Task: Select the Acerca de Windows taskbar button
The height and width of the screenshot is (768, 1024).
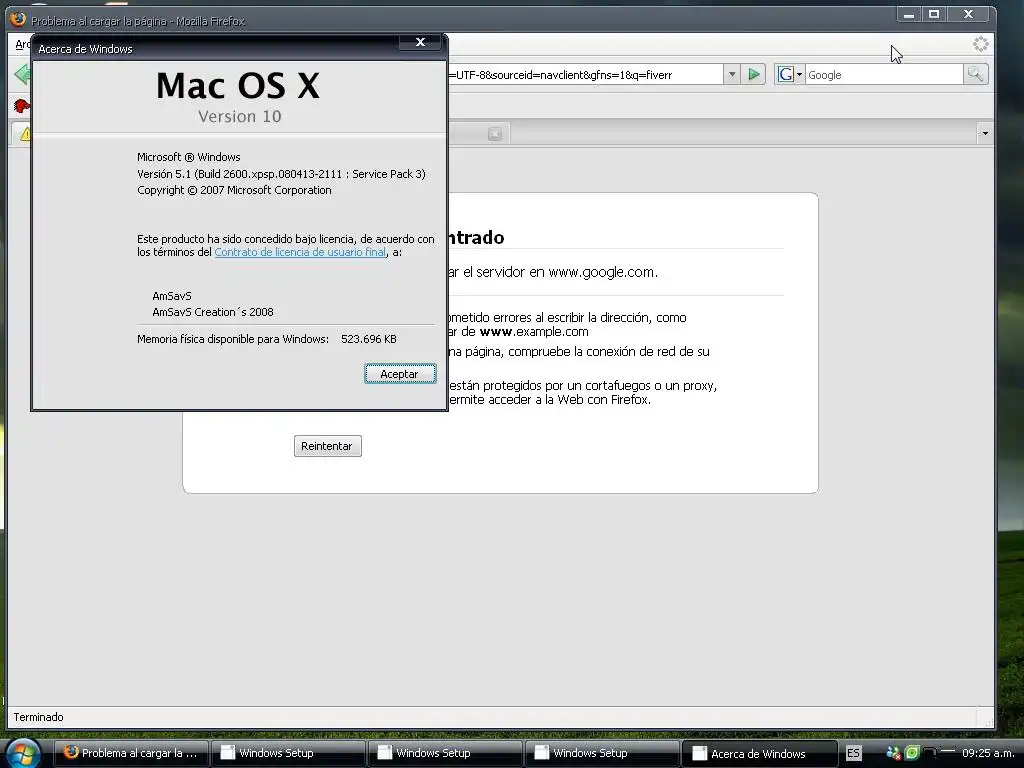Action: [x=760, y=753]
